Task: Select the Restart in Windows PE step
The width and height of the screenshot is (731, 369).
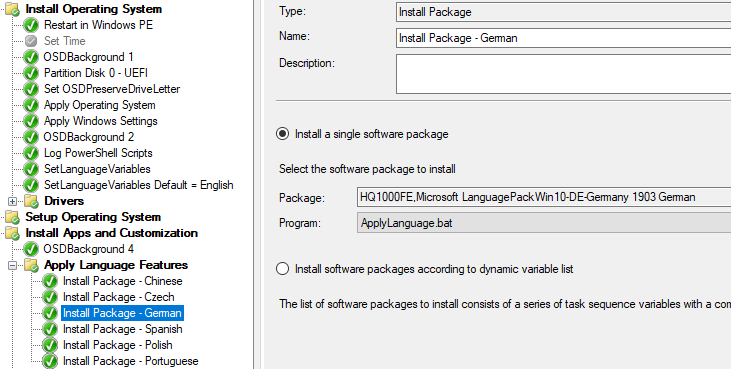Action: point(98,25)
